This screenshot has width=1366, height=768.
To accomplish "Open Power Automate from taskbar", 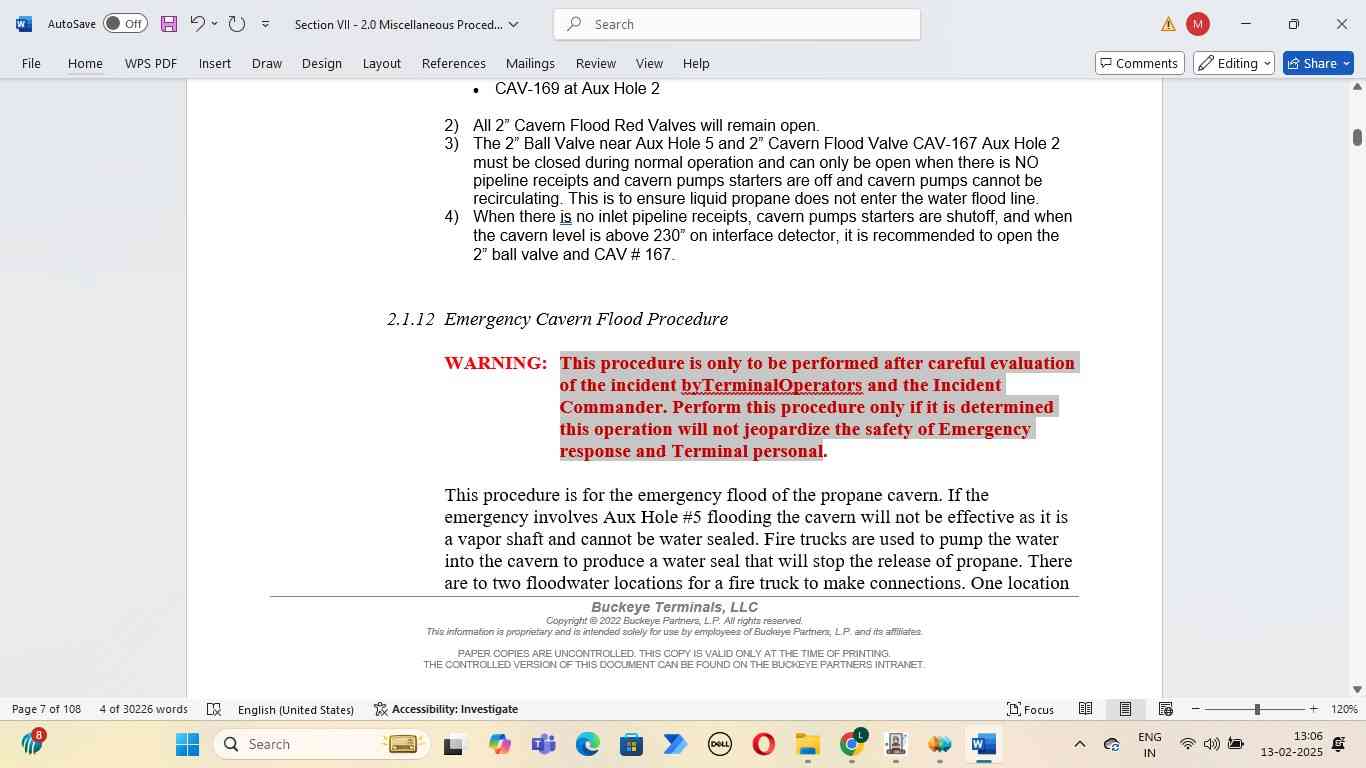I will [675, 744].
